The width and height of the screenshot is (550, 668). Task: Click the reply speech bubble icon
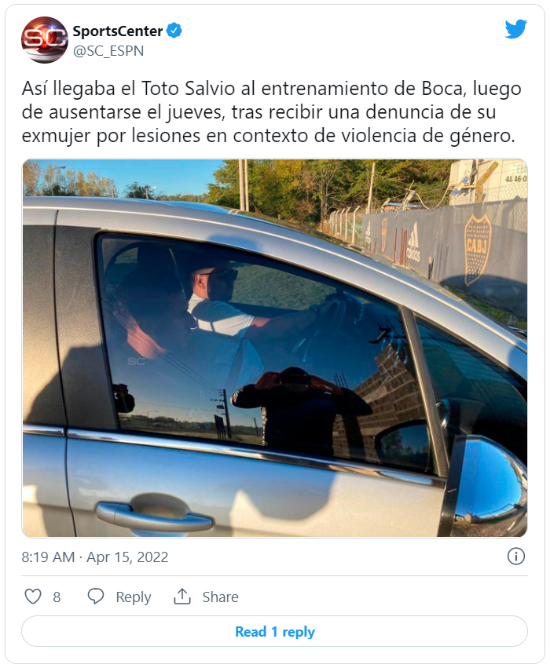click(95, 596)
